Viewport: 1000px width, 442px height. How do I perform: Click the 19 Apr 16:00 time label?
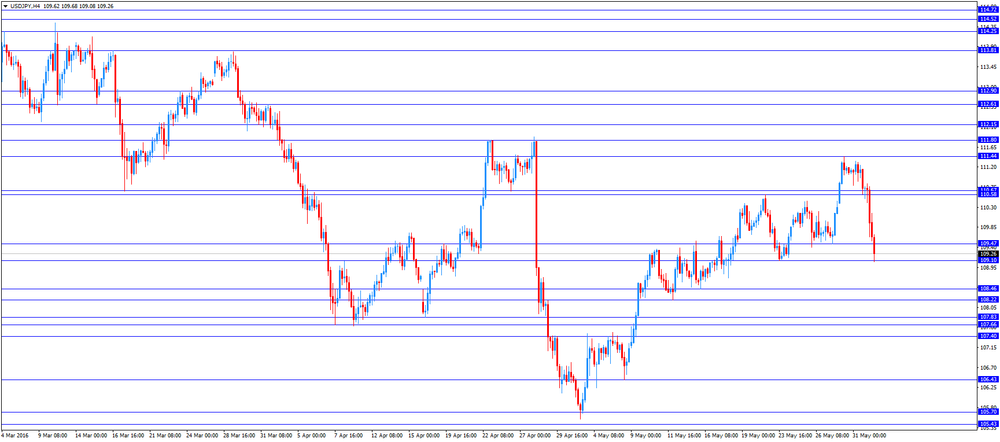[x=460, y=436]
